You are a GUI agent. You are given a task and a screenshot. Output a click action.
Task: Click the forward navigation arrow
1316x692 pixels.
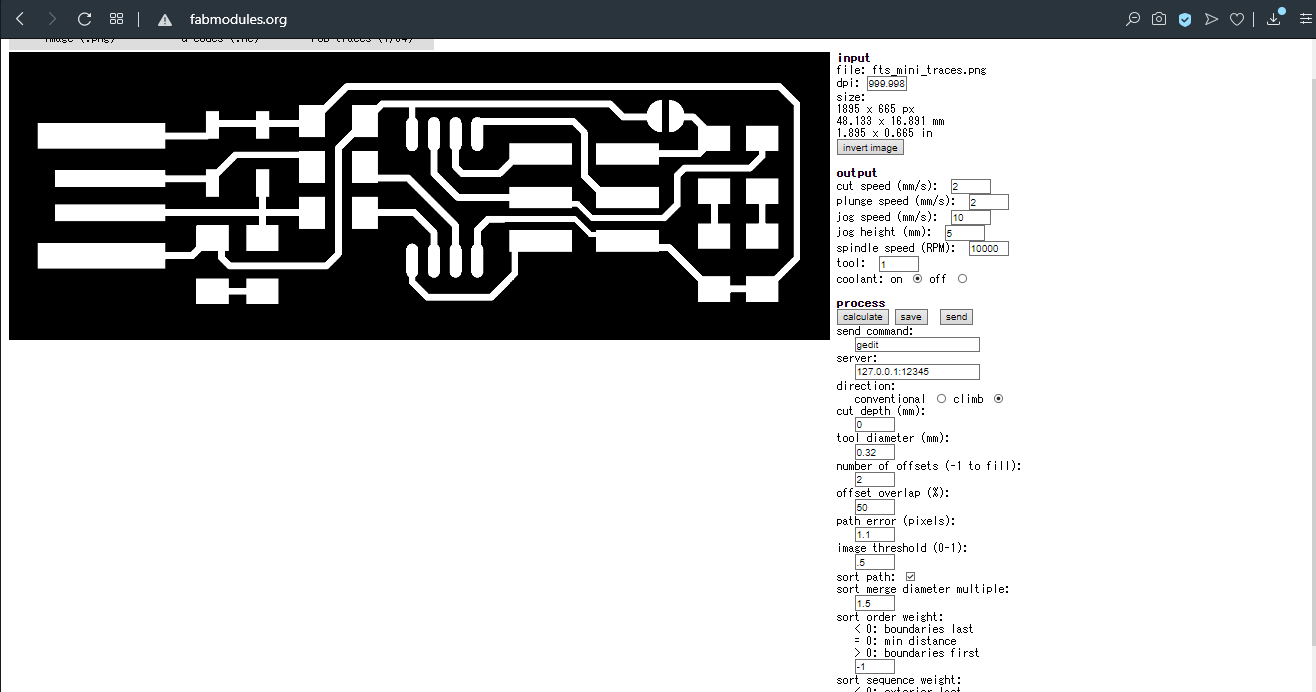pyautogui.click(x=52, y=19)
